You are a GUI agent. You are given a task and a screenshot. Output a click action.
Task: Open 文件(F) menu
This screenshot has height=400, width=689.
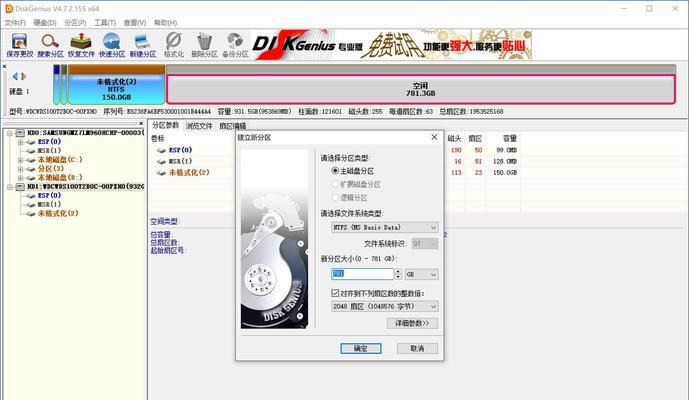(x=15, y=22)
